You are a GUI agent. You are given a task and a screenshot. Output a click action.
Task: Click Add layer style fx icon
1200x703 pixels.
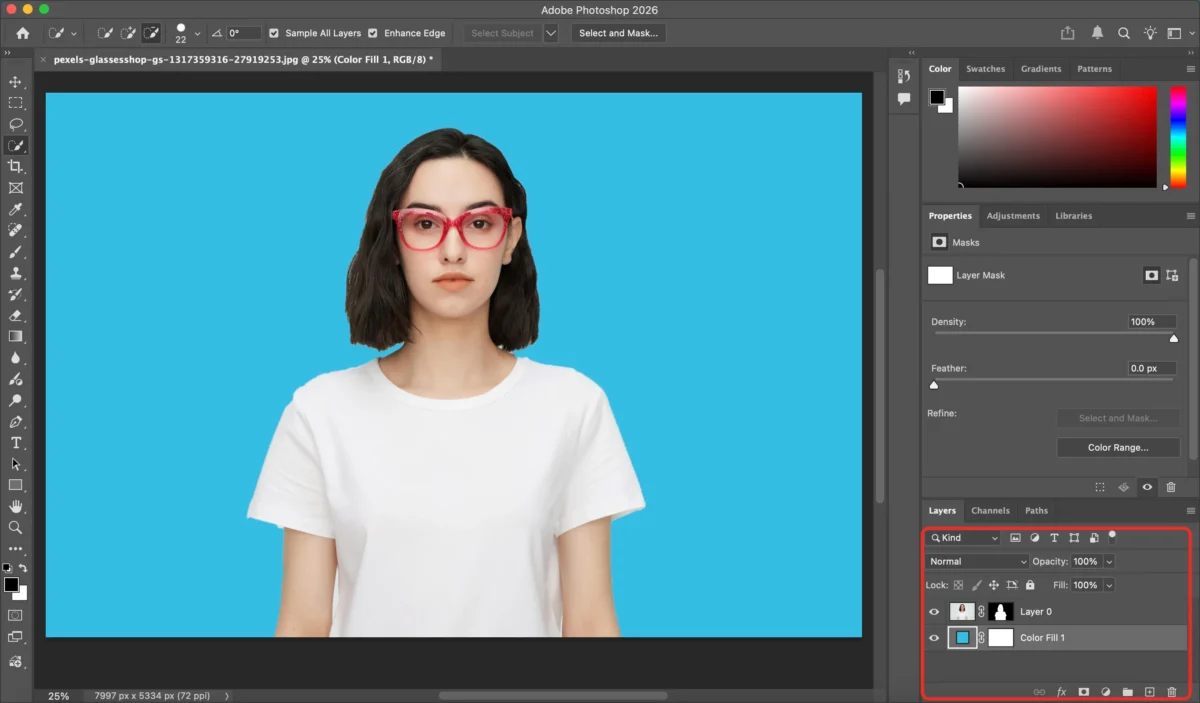click(x=1061, y=692)
